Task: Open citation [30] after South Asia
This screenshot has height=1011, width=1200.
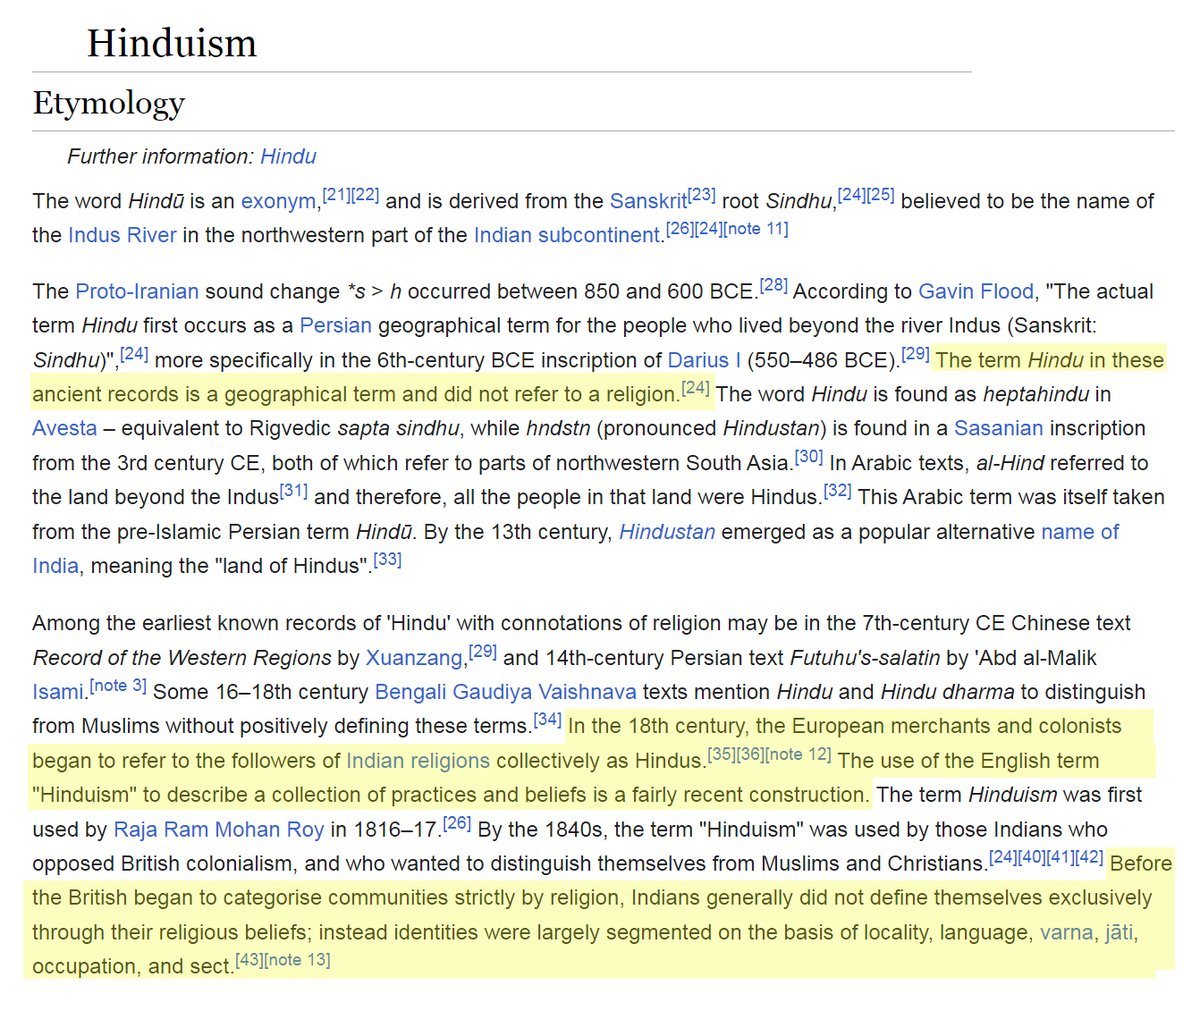Action: [809, 457]
